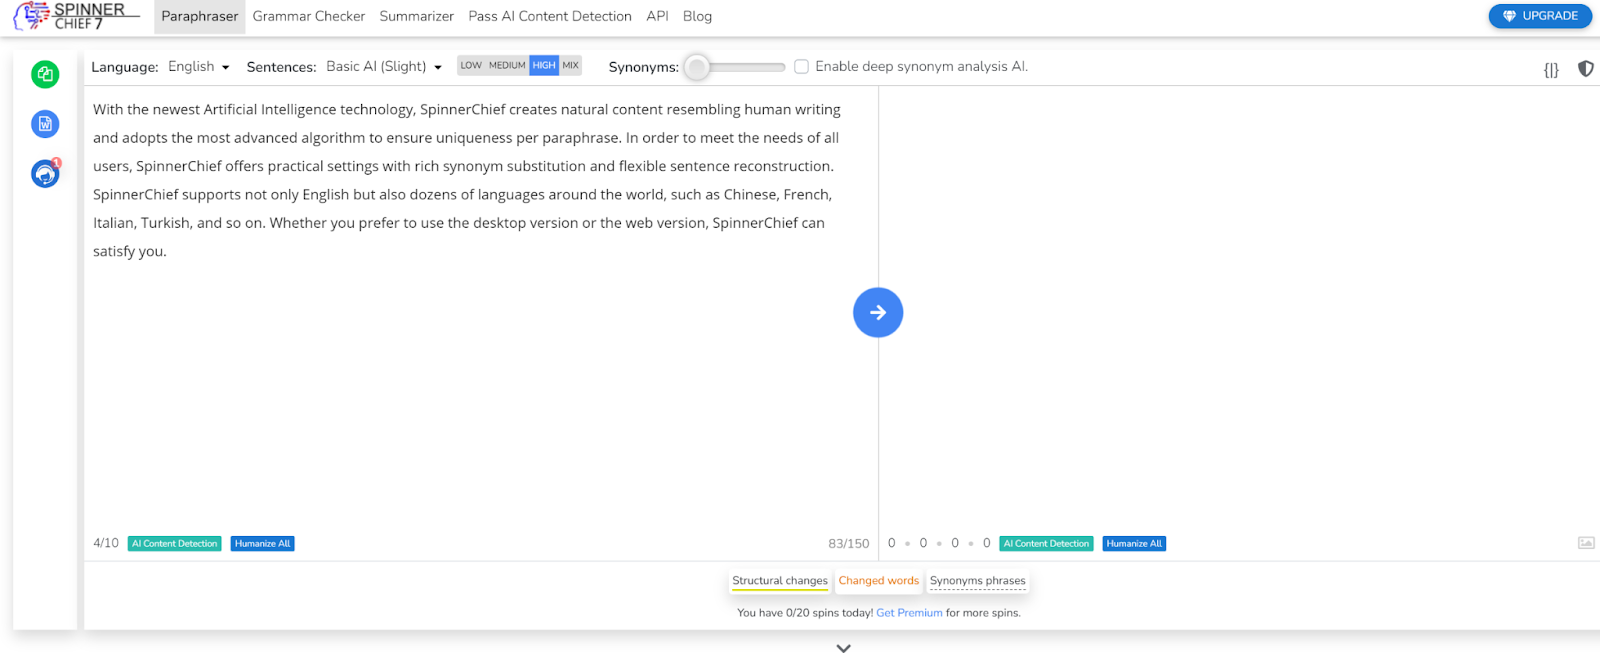The height and width of the screenshot is (653, 1600).
Task: Select the MEDIUM level option
Action: click(x=507, y=66)
